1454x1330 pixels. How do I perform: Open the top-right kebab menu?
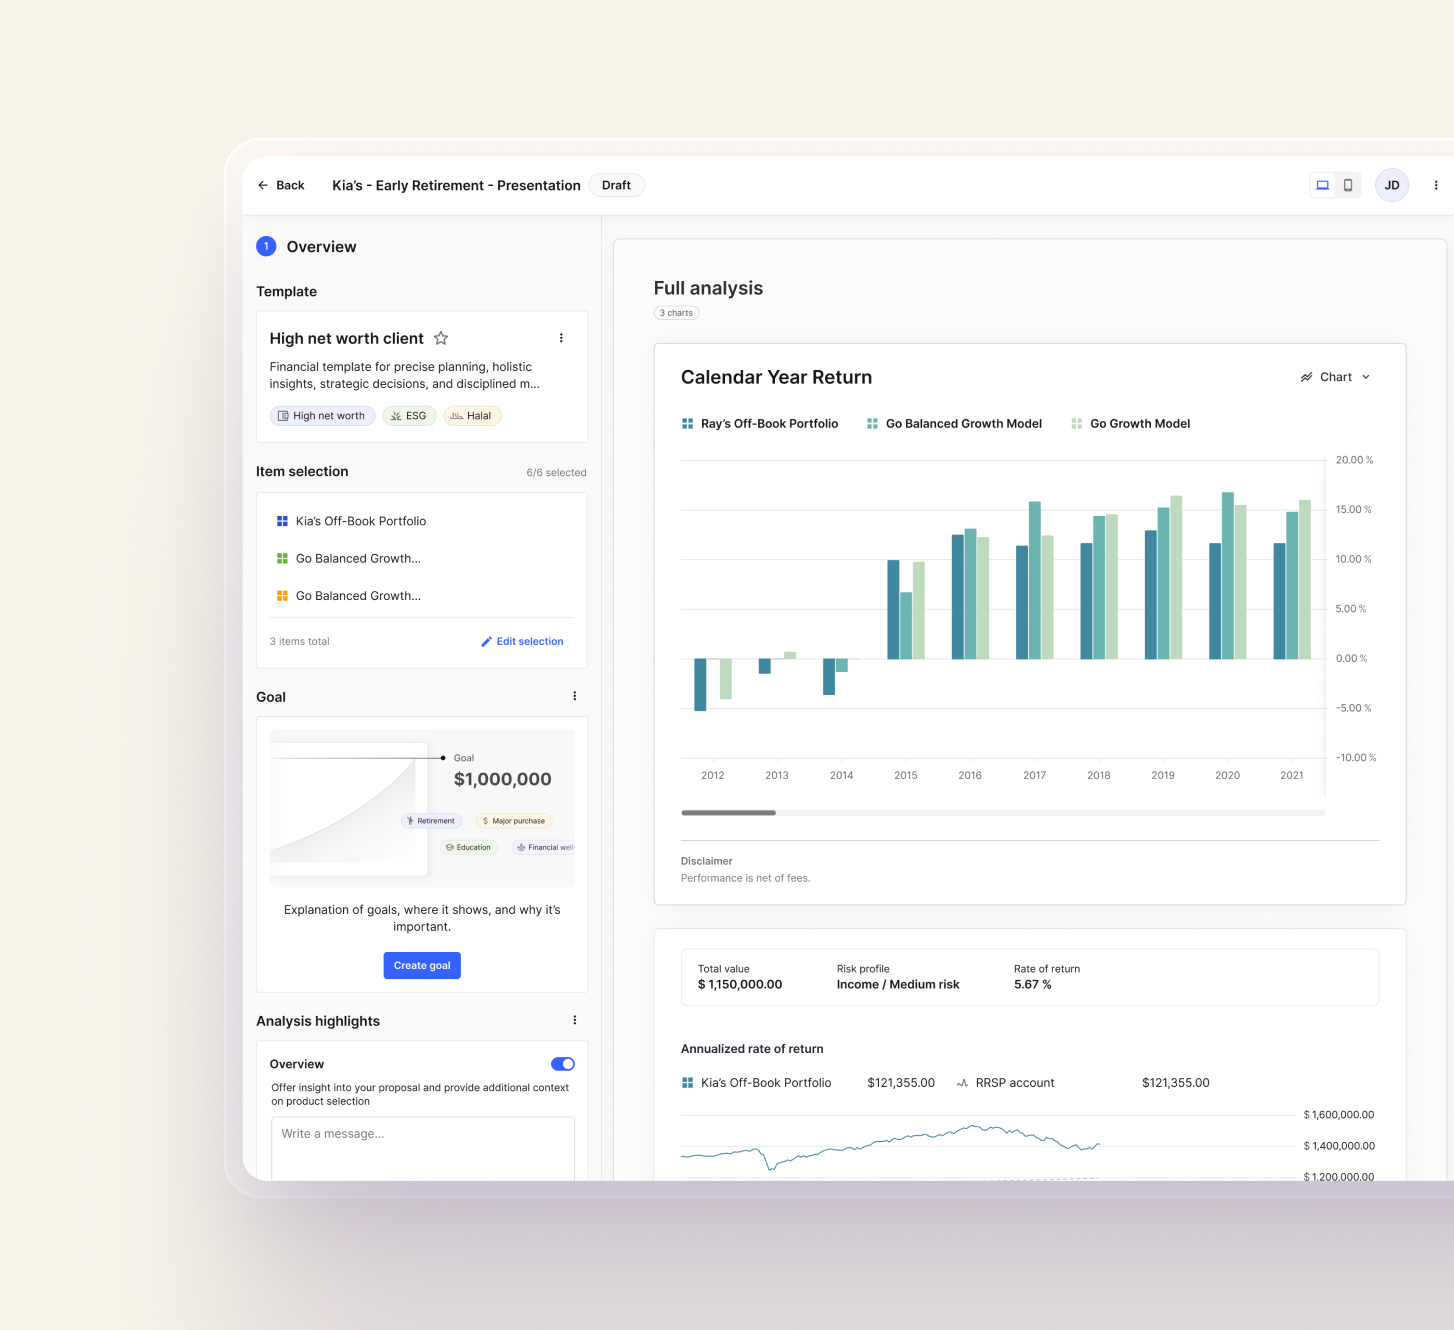[1436, 185]
